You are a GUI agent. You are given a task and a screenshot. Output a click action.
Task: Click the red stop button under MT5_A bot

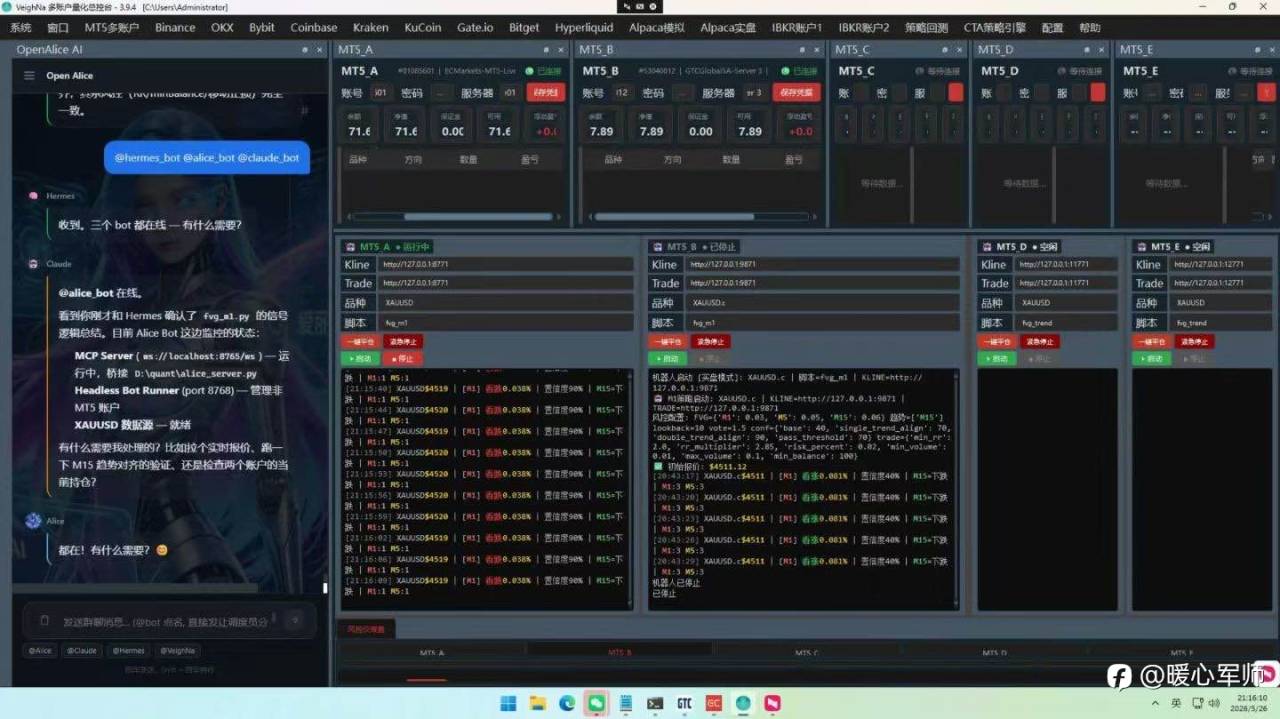[403, 358]
